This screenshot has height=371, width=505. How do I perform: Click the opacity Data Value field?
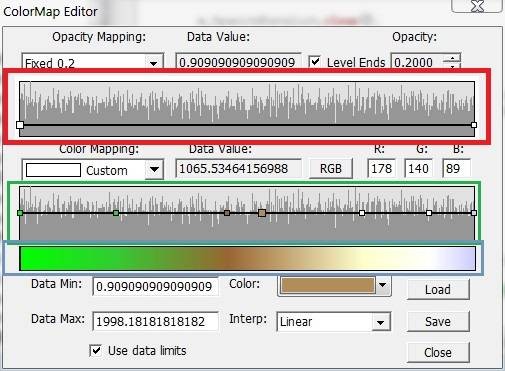pos(238,62)
